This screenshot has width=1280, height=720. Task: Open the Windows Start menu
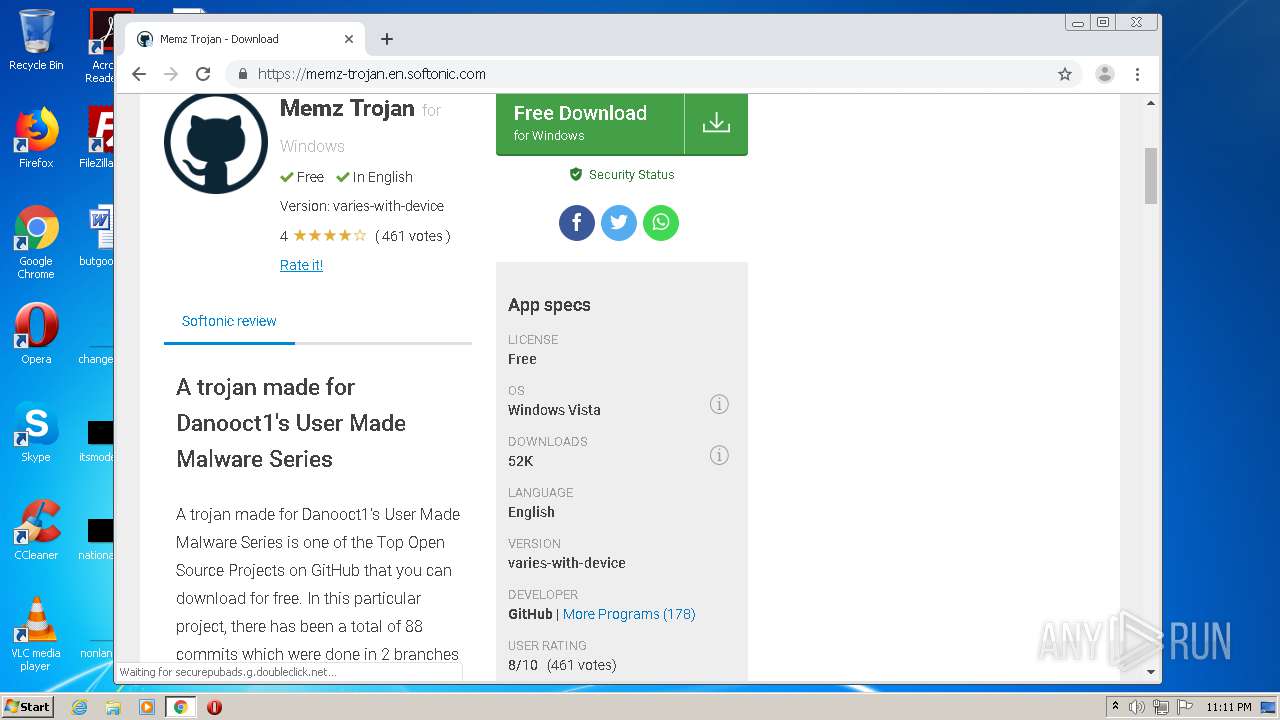coord(28,706)
